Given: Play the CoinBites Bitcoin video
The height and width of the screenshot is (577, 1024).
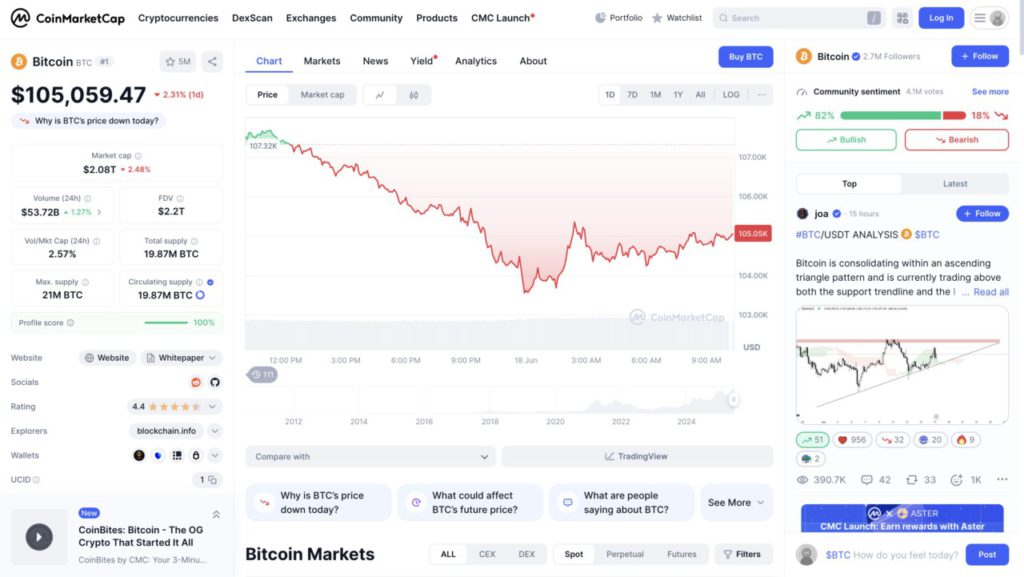Looking at the screenshot, I should [39, 537].
